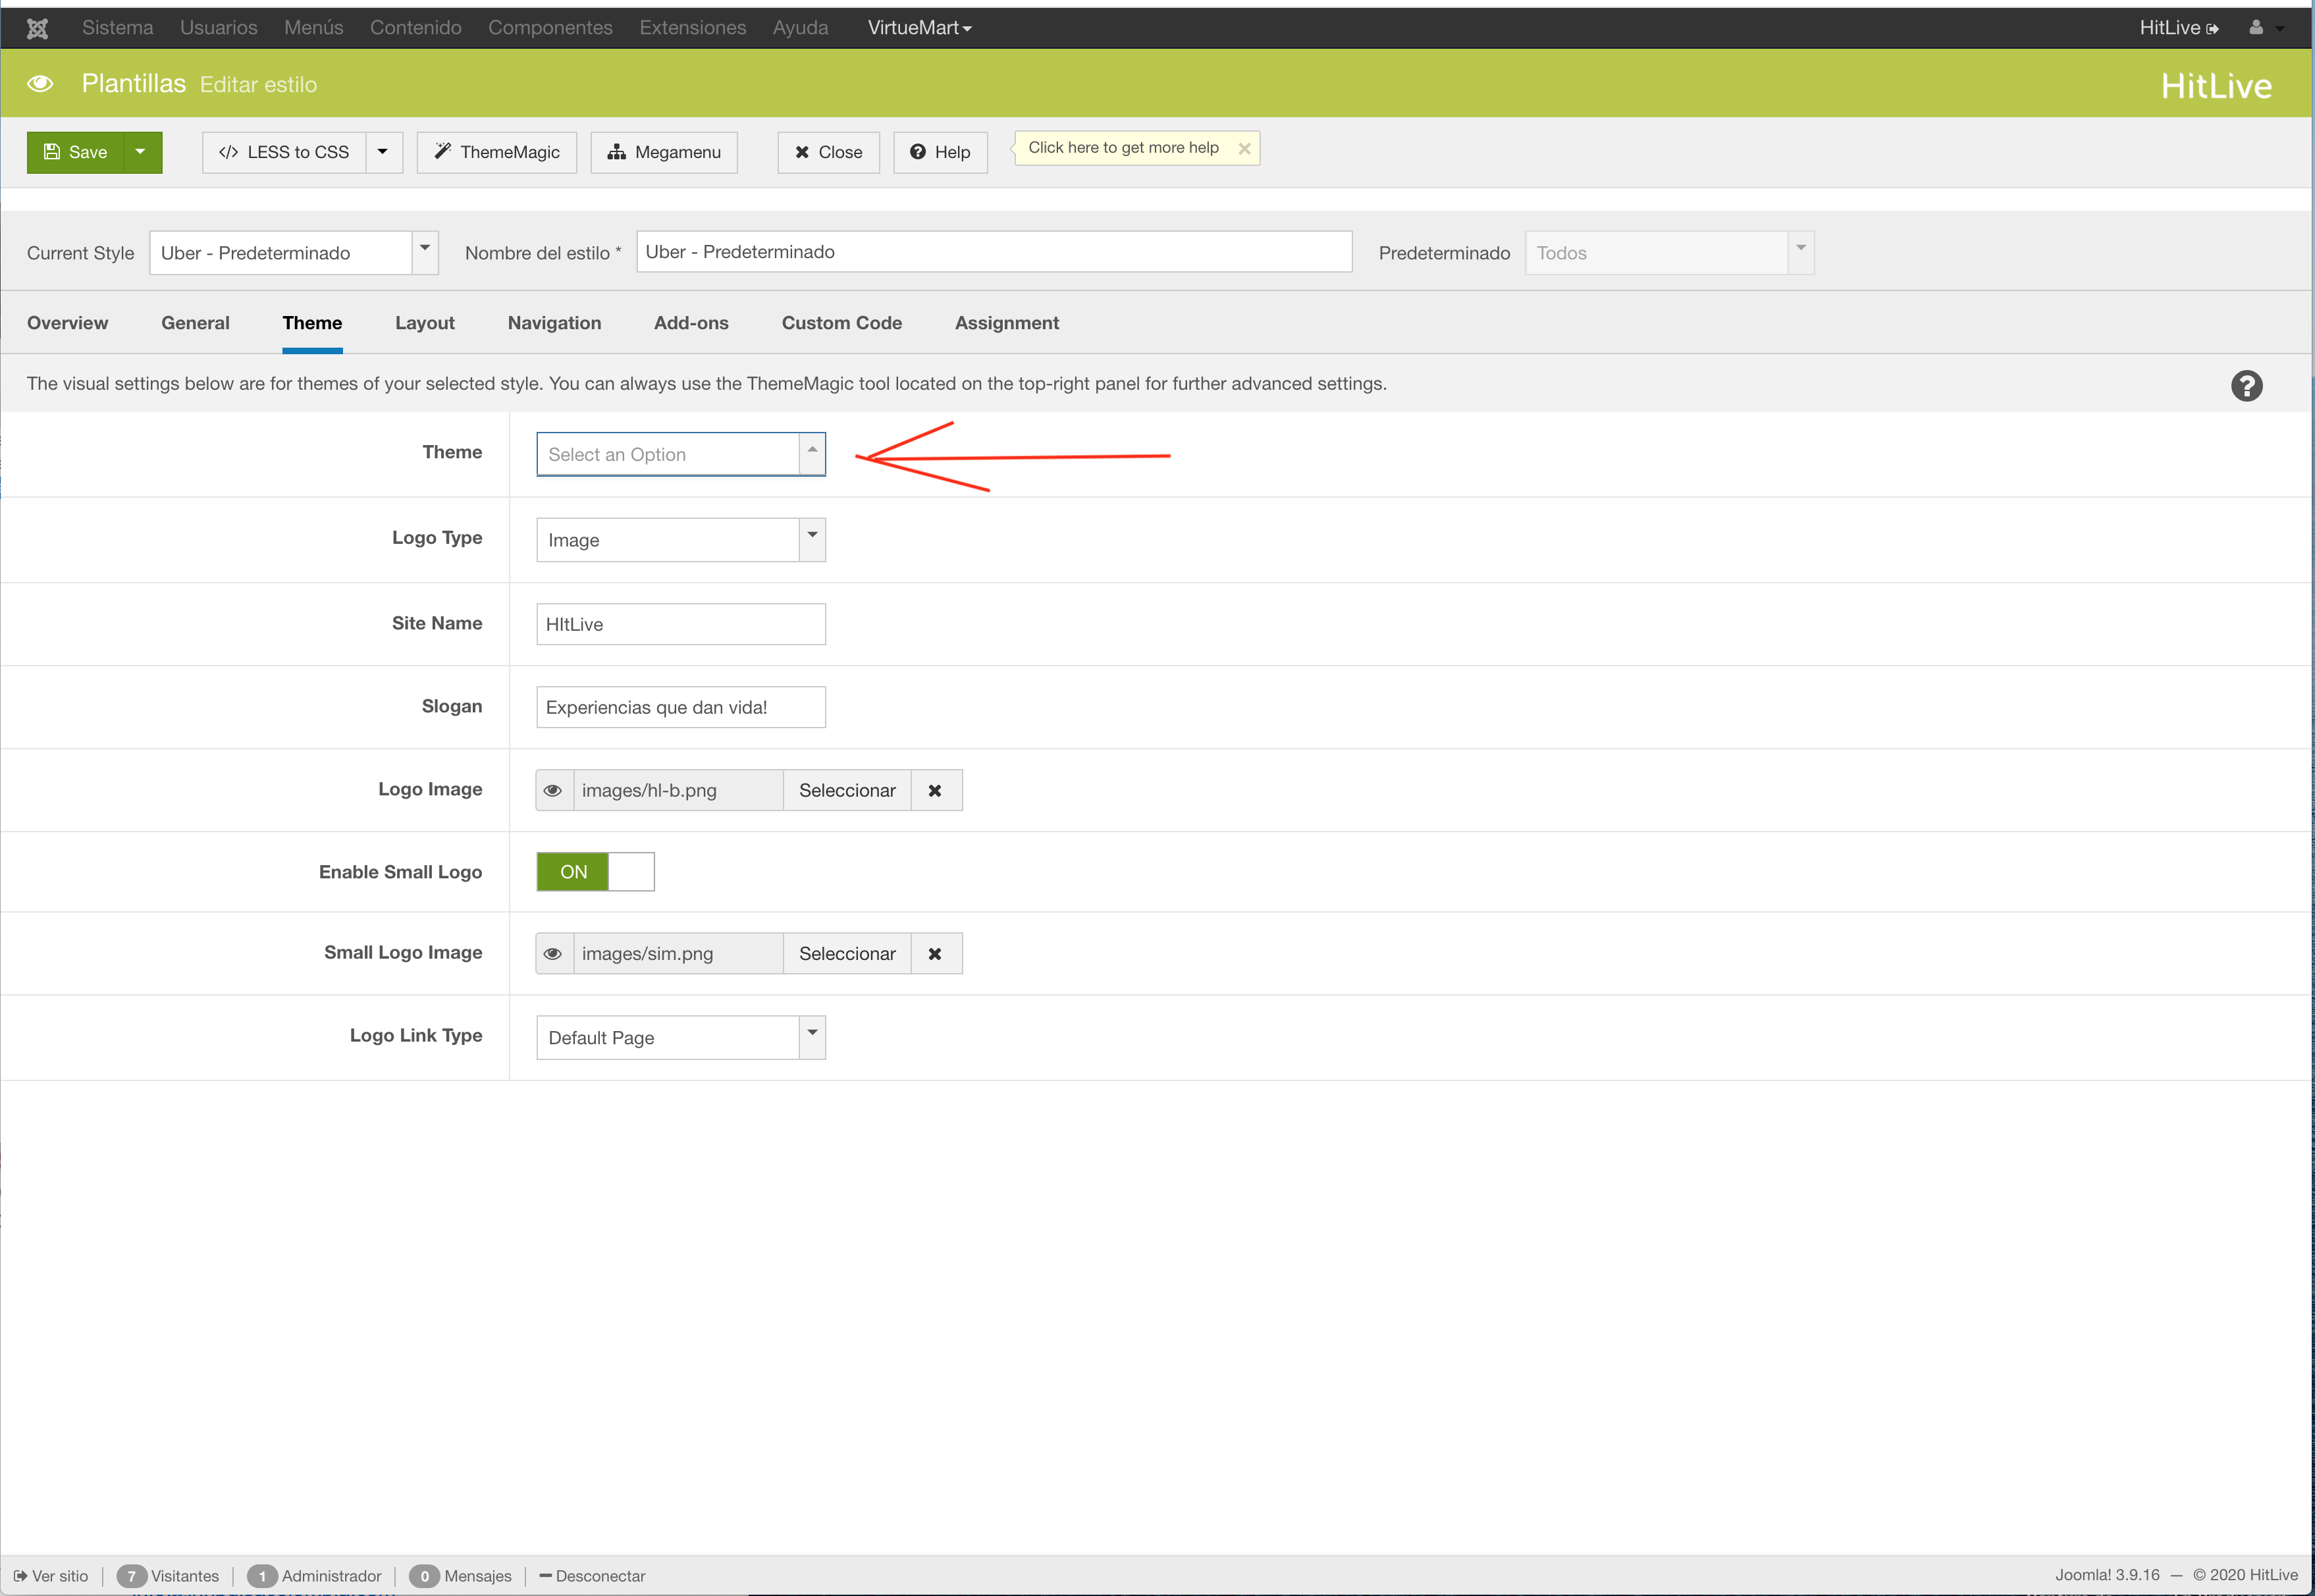Open the Megamenu builder
The image size is (2315, 1596).
(664, 153)
